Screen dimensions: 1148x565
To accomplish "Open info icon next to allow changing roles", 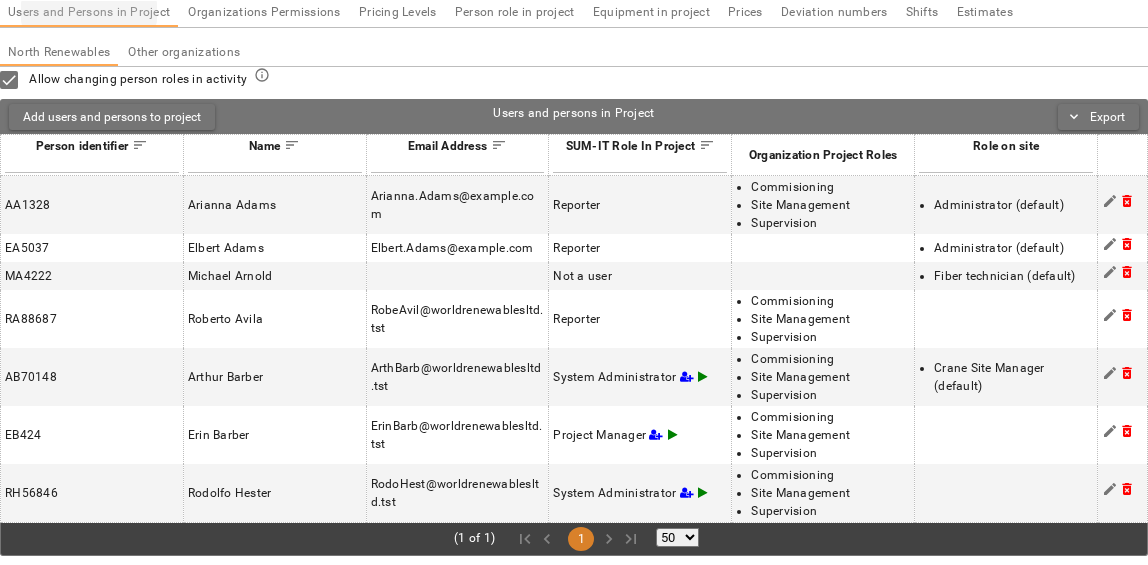I will pos(262,75).
